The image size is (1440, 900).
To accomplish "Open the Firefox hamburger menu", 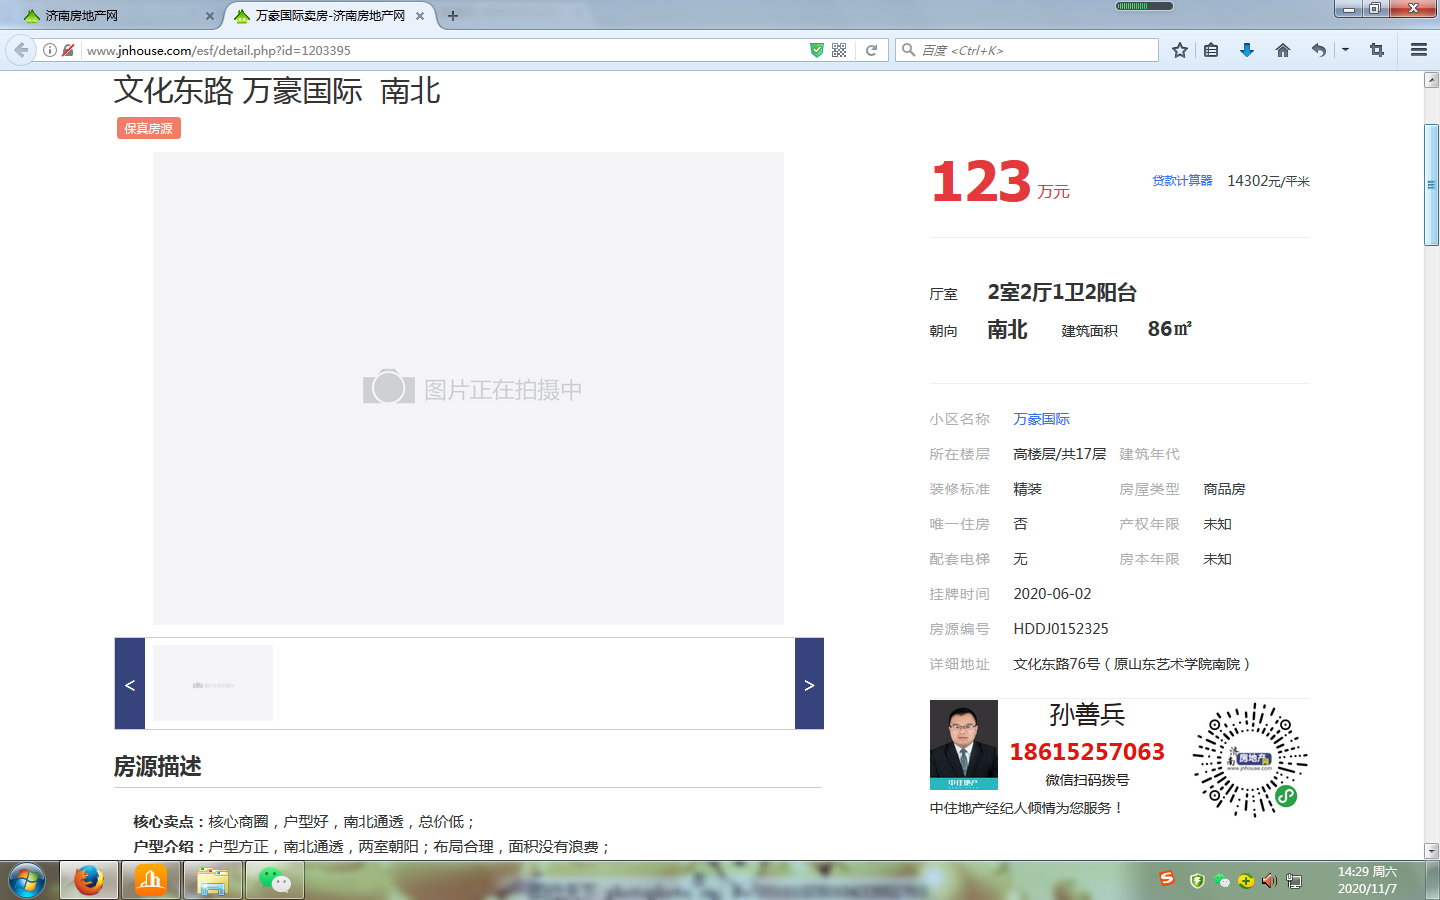I will (x=1419, y=50).
